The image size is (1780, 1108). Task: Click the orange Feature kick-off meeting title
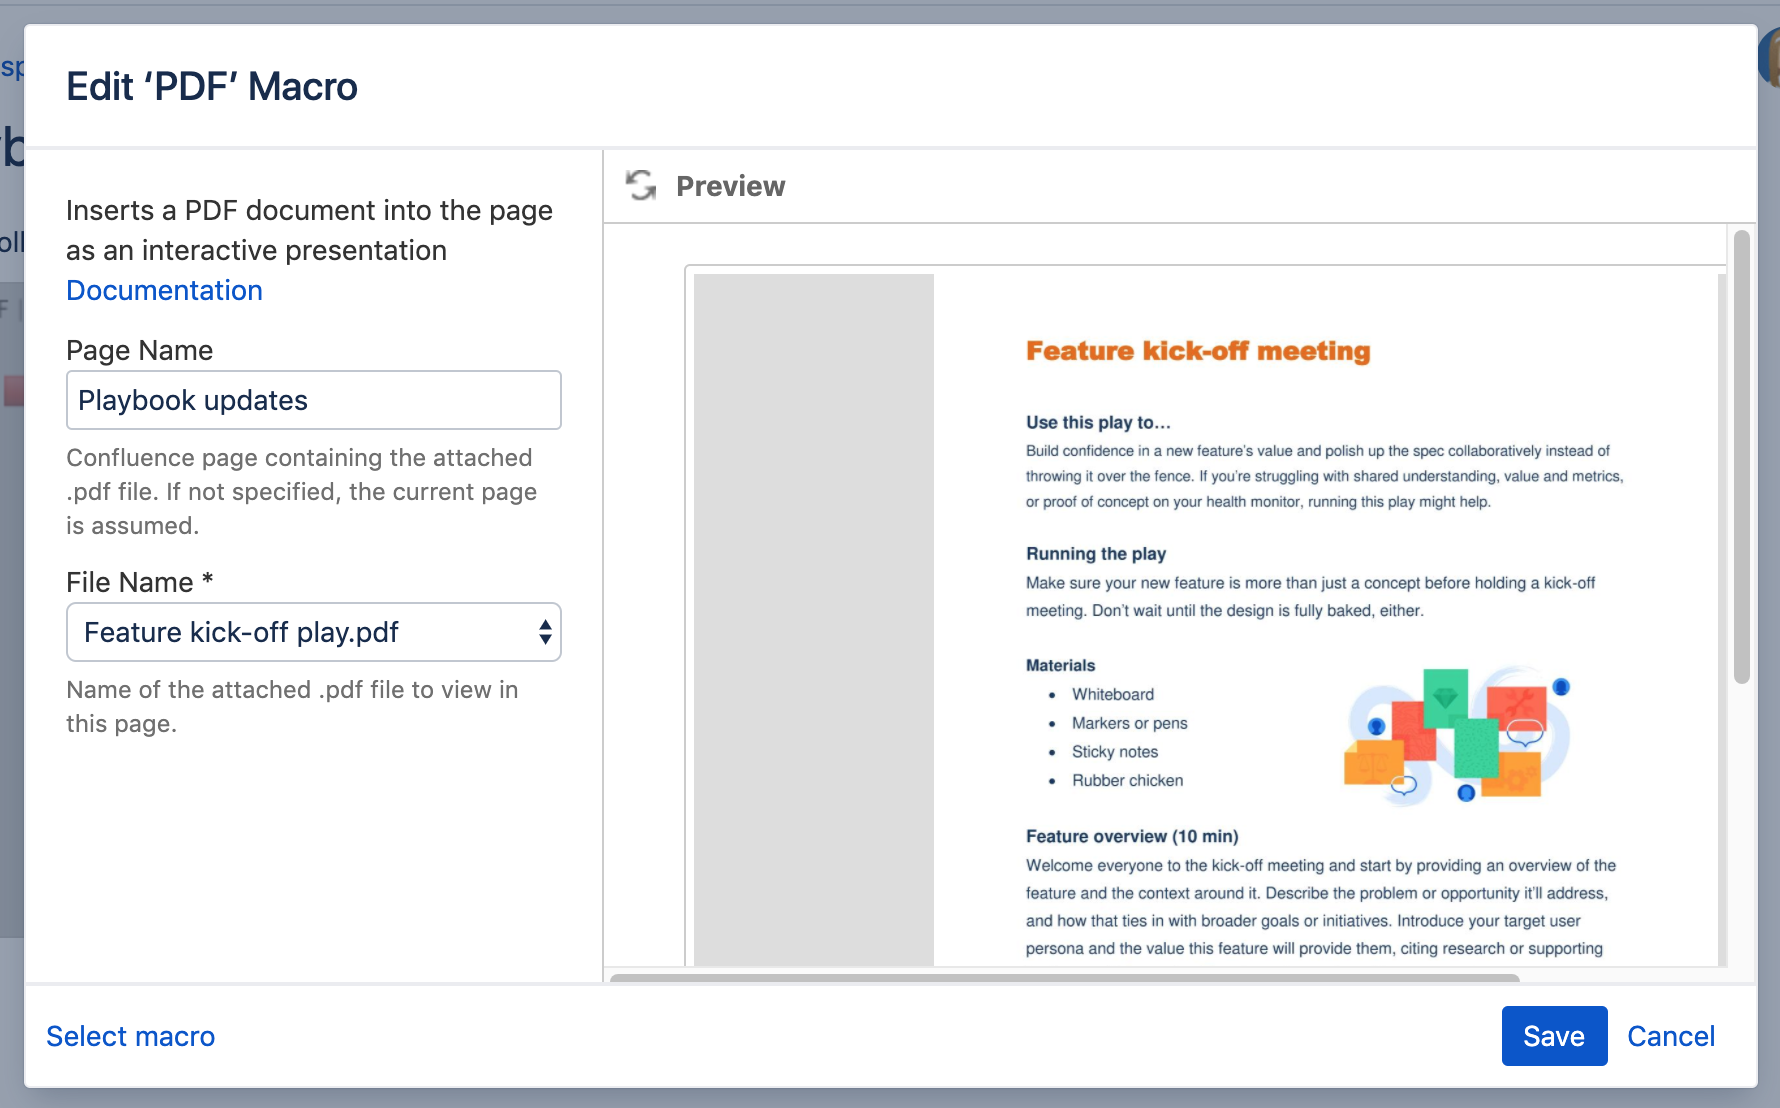[x=1197, y=351]
